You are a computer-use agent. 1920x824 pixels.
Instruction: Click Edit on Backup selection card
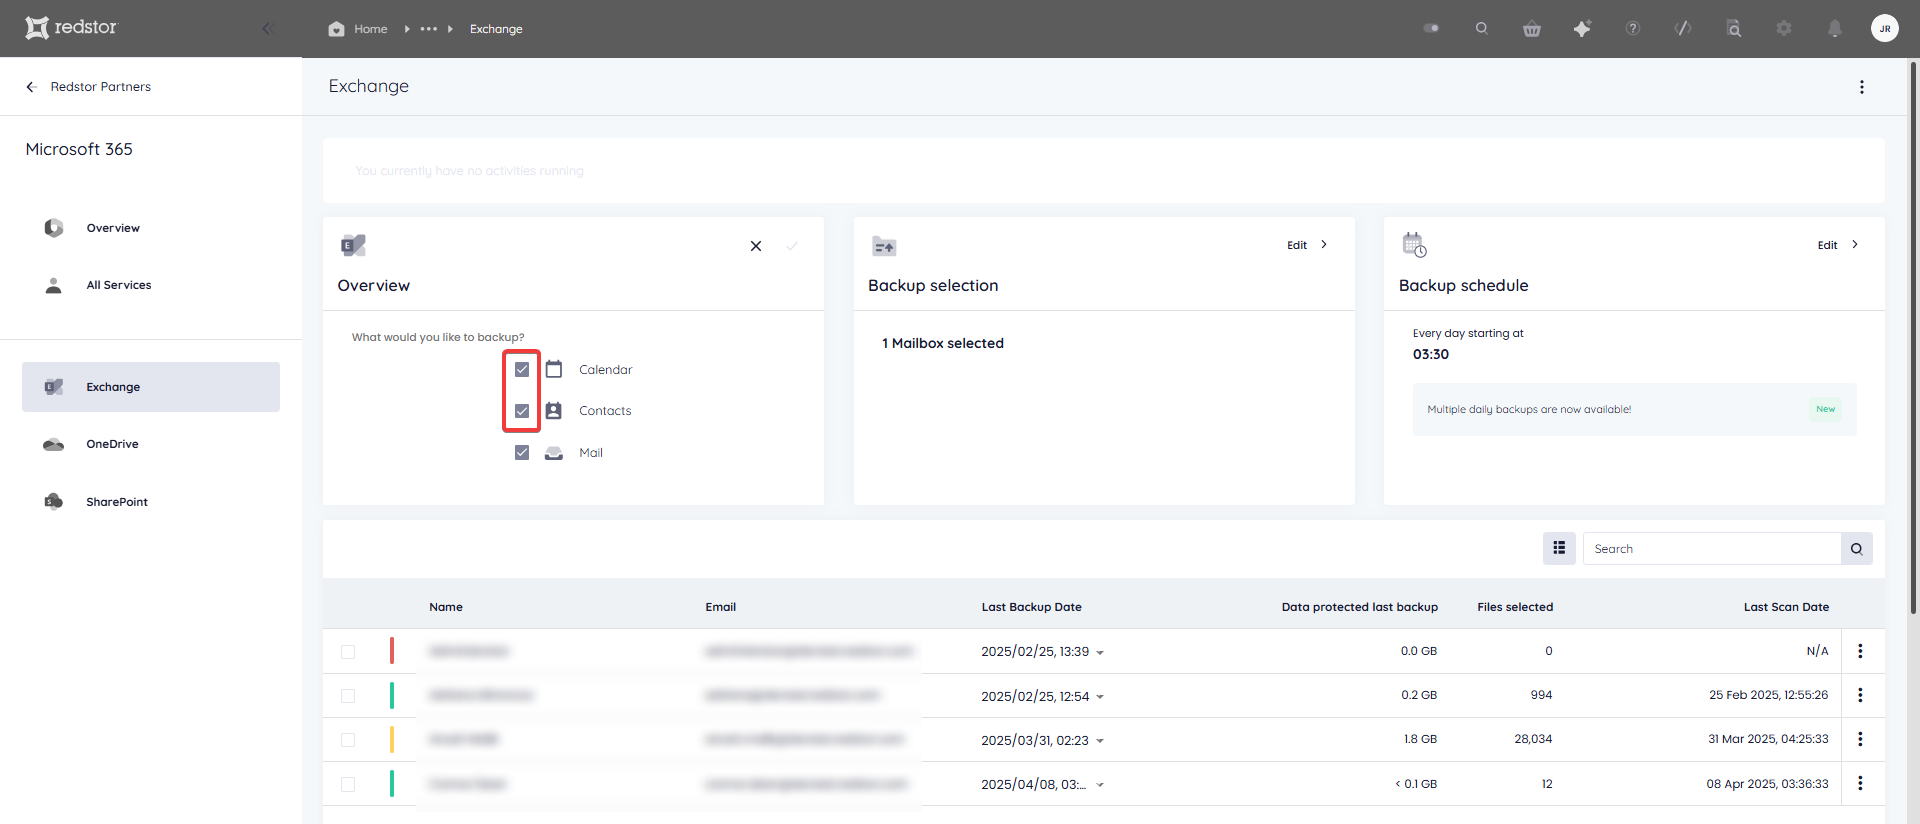pyautogui.click(x=1297, y=245)
